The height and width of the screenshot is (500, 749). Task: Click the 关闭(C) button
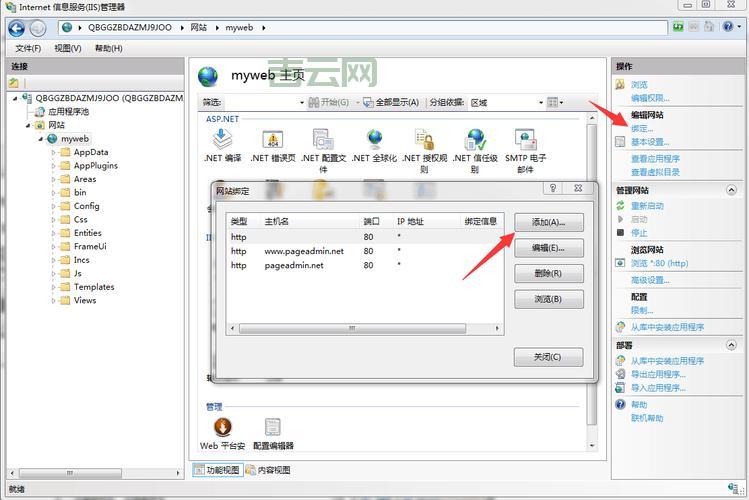[x=548, y=357]
